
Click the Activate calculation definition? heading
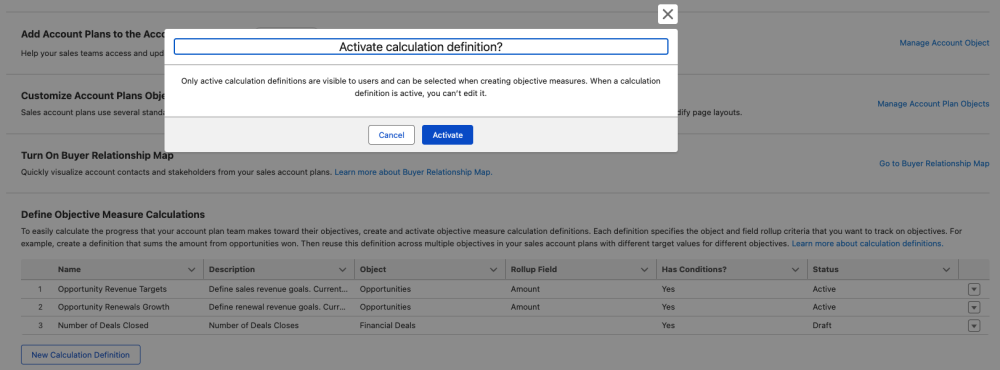(421, 47)
